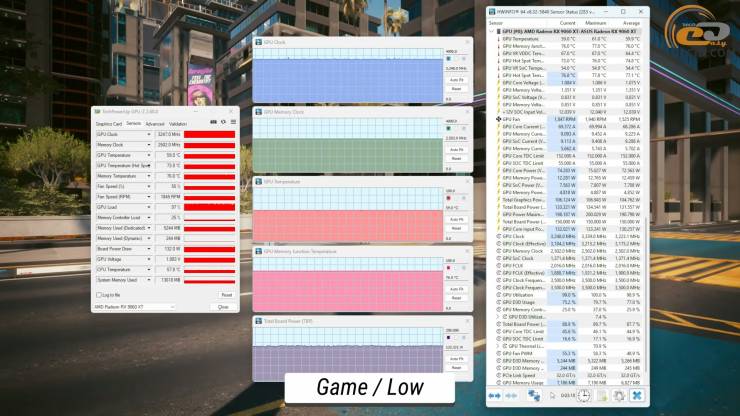
Task: Click Auto Fit on GPU Clock graph
Action: pyautogui.click(x=456, y=79)
